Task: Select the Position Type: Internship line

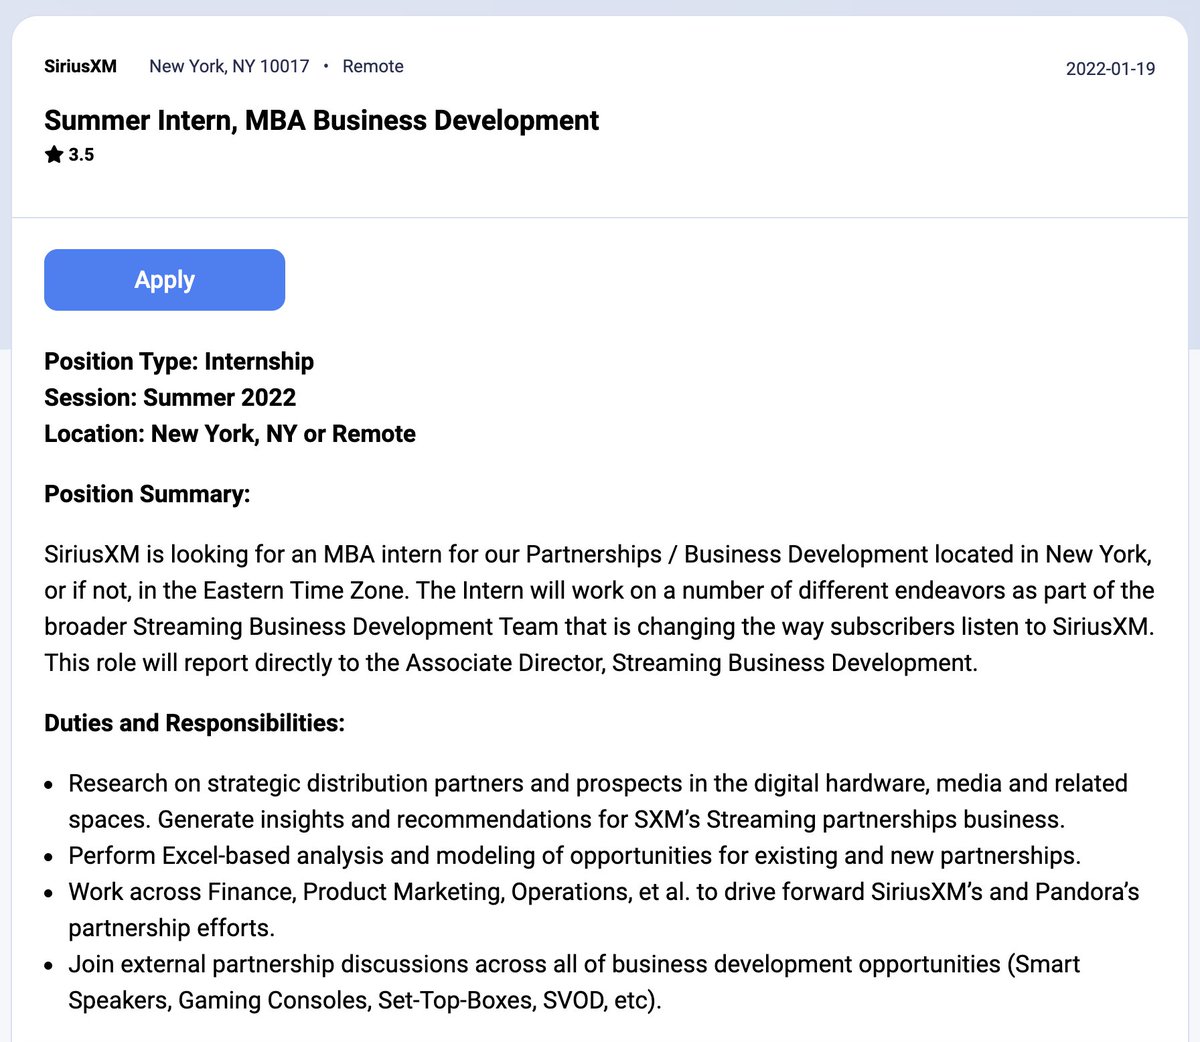Action: tap(179, 361)
